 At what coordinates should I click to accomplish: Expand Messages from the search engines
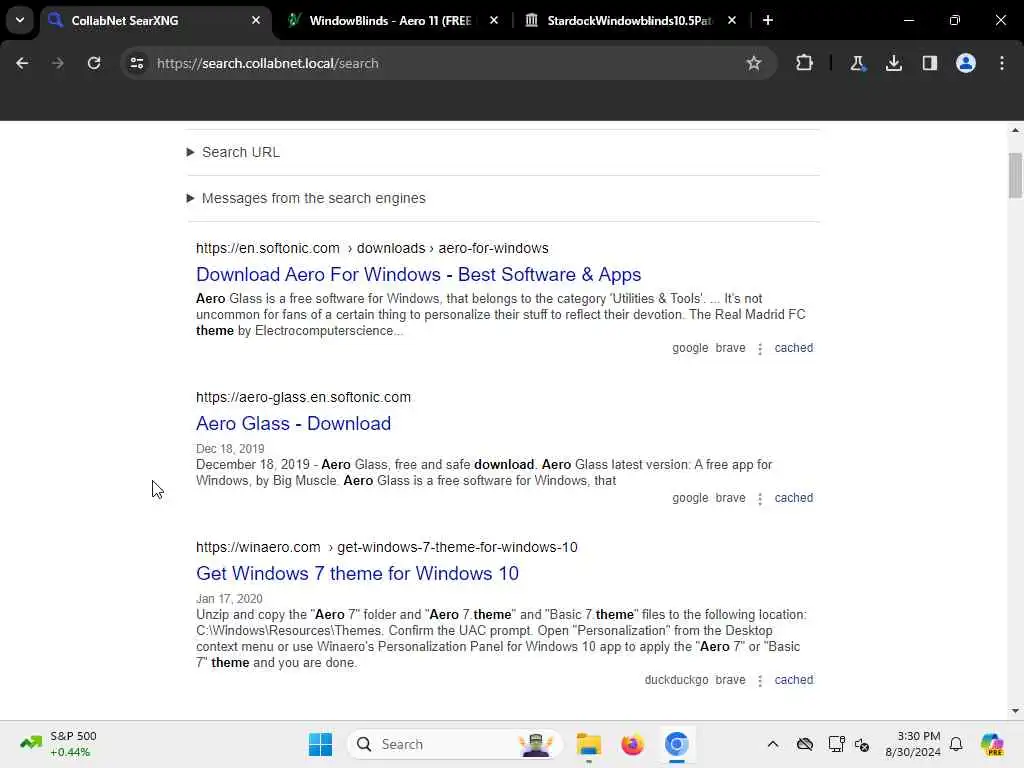pos(306,198)
